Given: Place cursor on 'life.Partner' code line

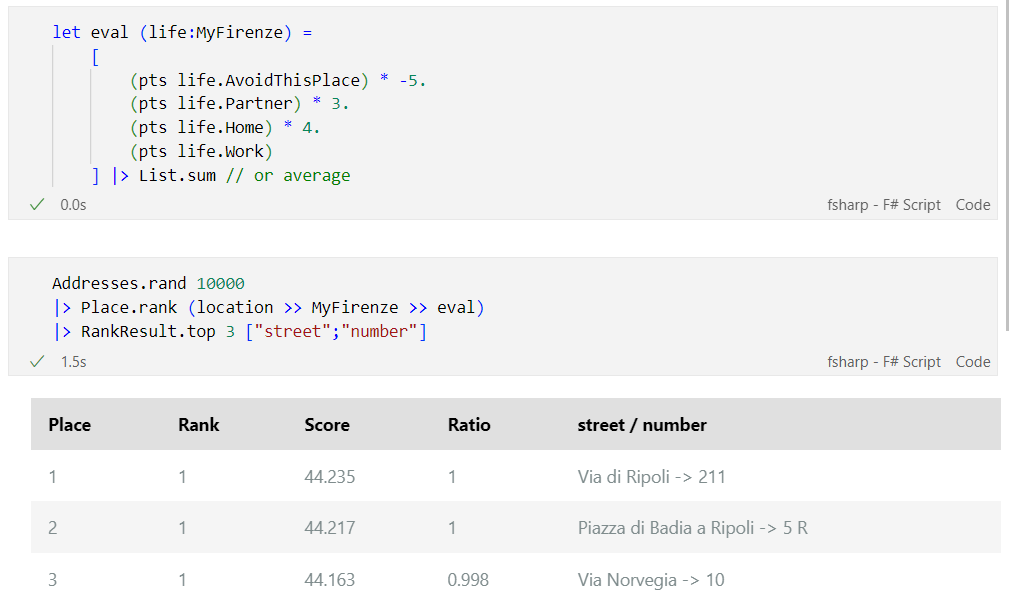Looking at the screenshot, I should 239,104.
